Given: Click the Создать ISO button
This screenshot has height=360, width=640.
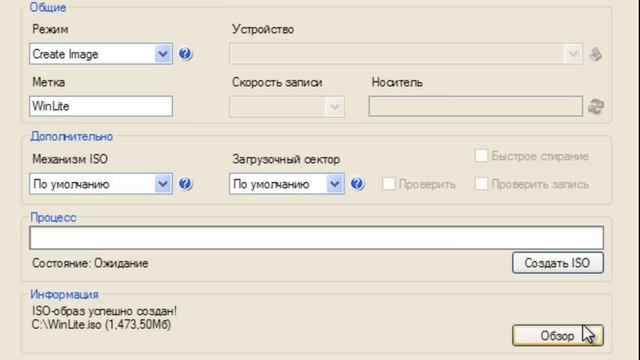Looking at the screenshot, I should pyautogui.click(x=558, y=263).
